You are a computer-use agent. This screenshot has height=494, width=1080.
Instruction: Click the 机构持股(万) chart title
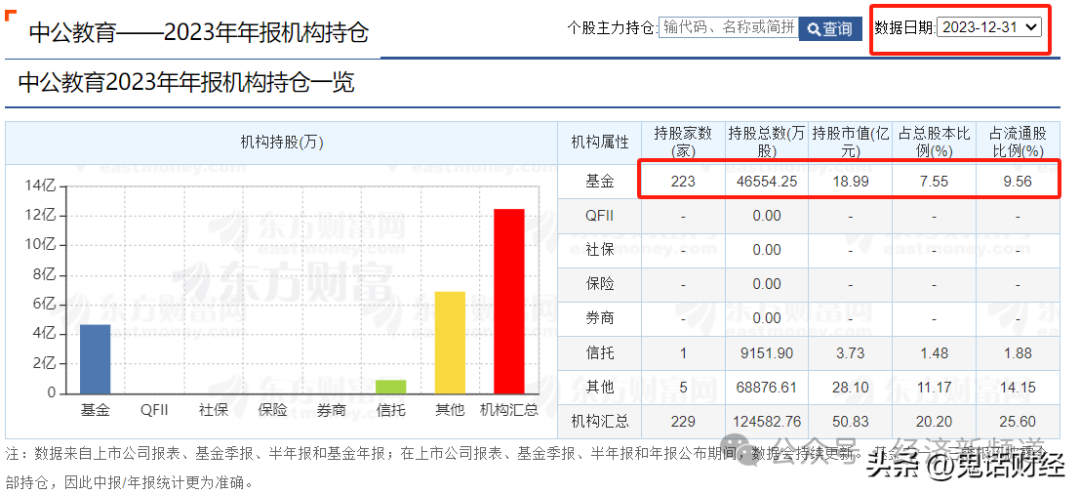tap(282, 143)
